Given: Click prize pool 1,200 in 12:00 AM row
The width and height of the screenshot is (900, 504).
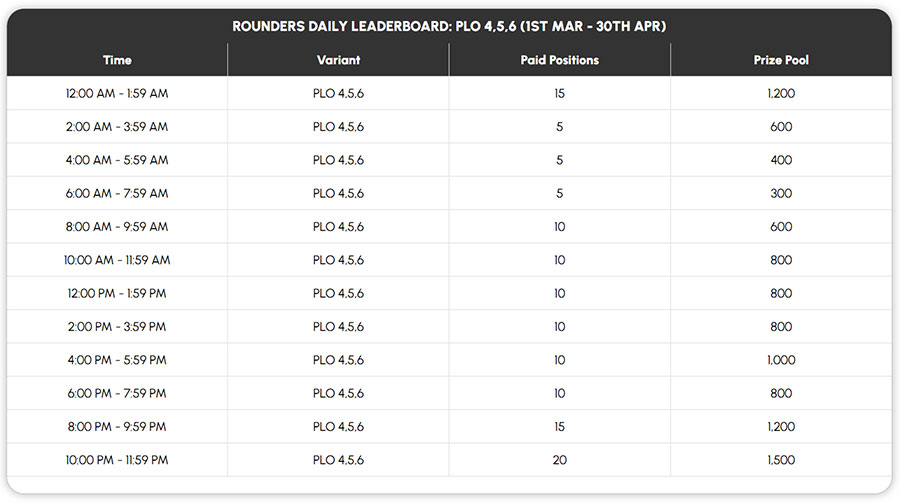Looking at the screenshot, I should (x=781, y=93).
